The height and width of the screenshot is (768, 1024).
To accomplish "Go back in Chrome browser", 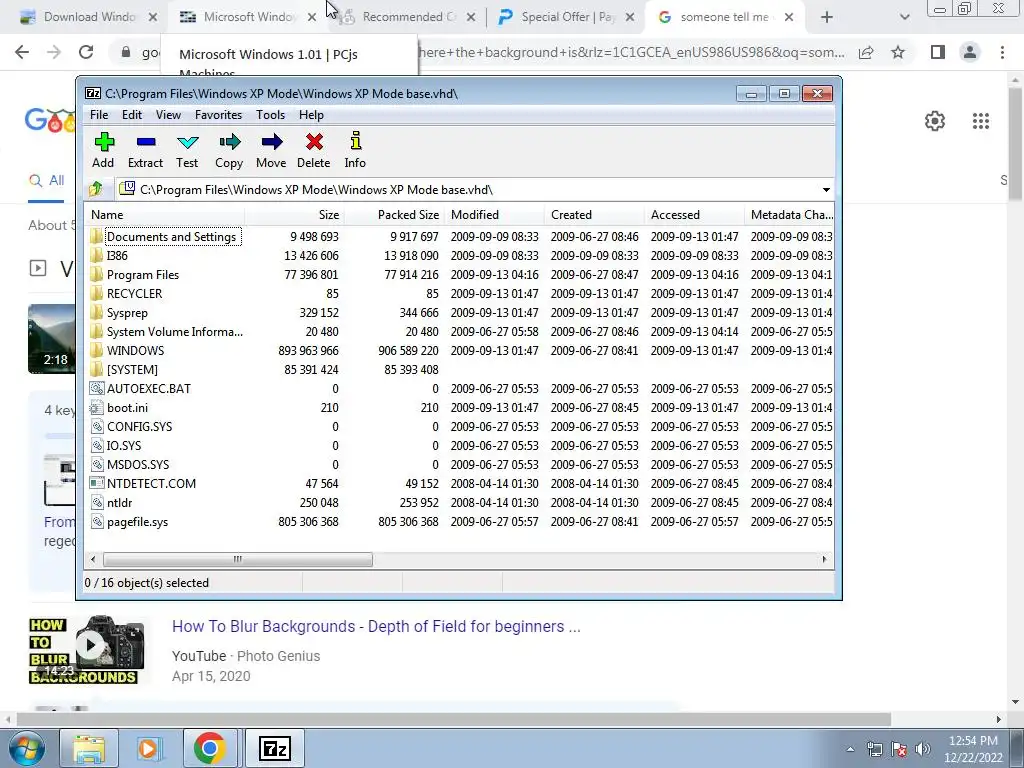I will (x=22, y=52).
